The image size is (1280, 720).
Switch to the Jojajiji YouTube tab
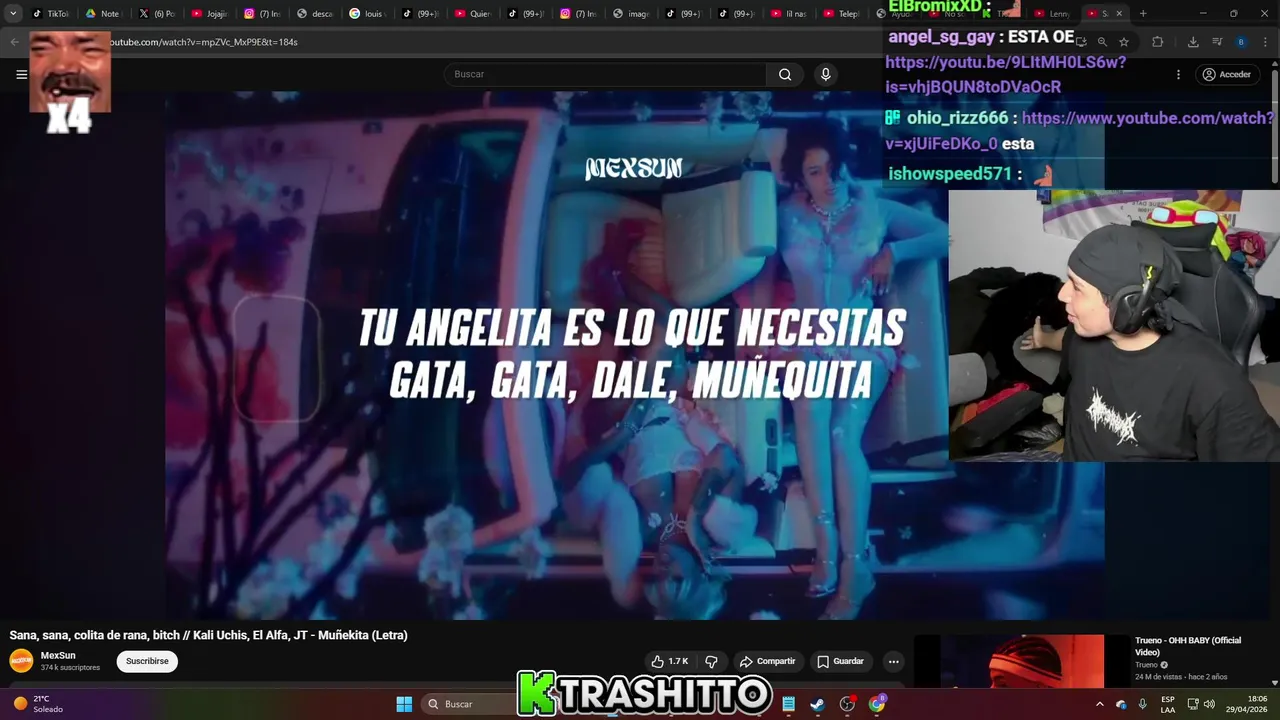[210, 14]
